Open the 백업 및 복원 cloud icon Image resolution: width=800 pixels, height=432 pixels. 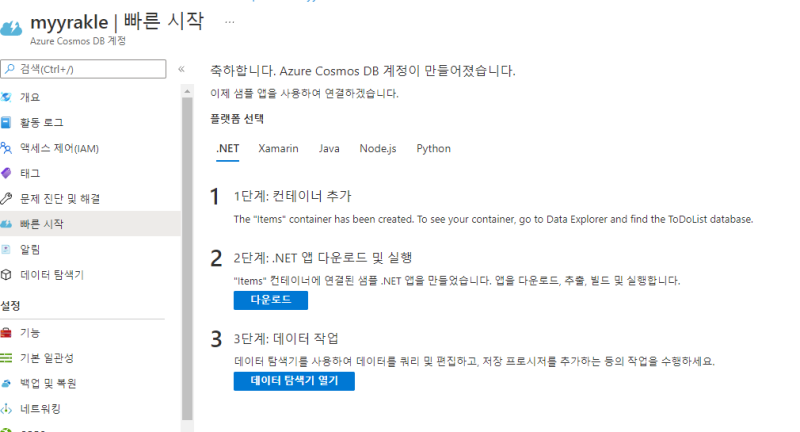coord(7,383)
